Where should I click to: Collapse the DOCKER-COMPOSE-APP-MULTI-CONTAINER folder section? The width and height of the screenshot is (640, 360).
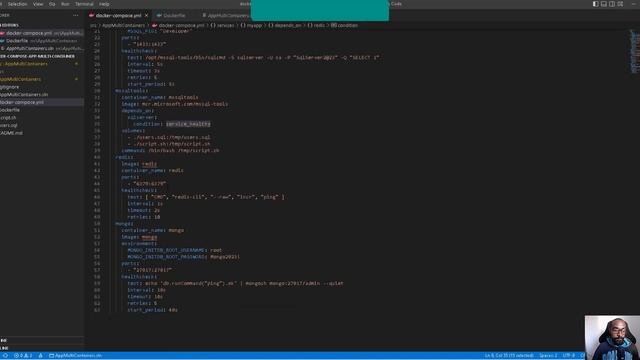coord(42,56)
